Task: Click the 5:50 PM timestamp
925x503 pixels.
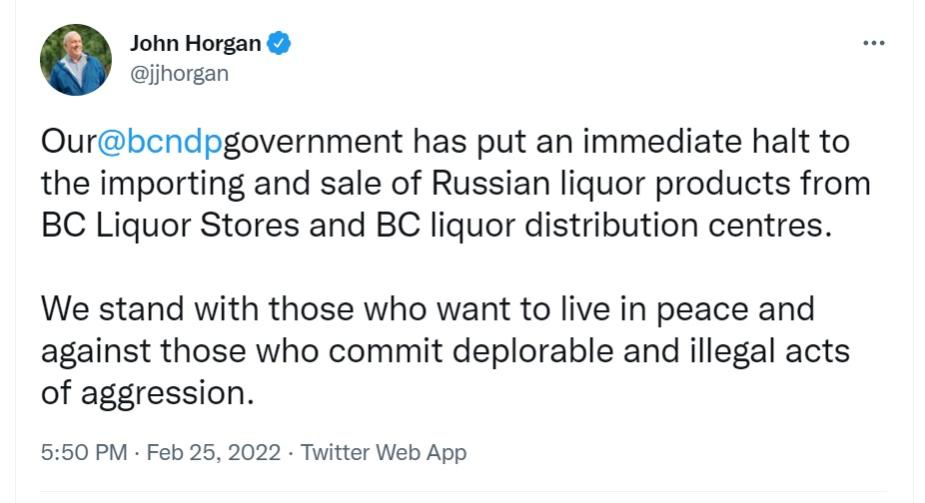Action: pyautogui.click(x=83, y=452)
